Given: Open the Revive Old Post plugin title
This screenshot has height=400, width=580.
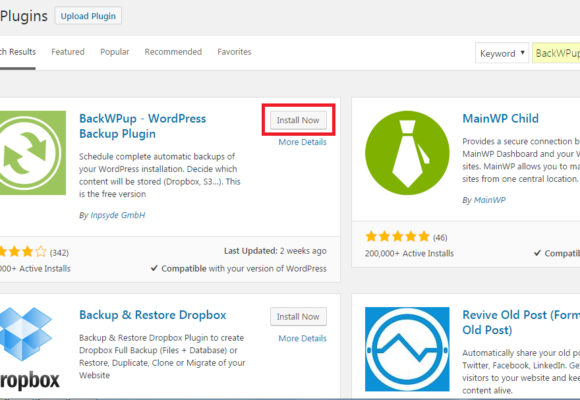Looking at the screenshot, I should (521, 322).
